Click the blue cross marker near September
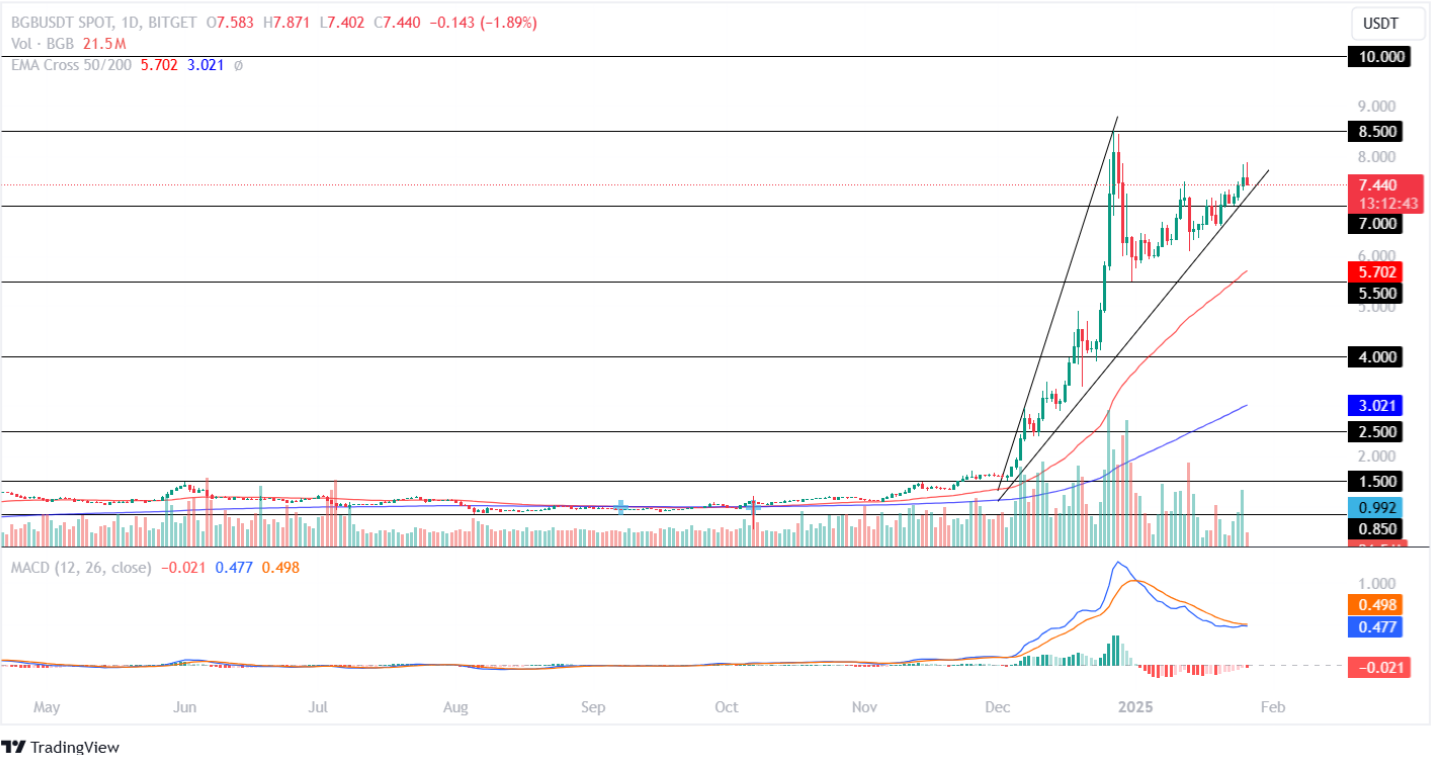 pyautogui.click(x=621, y=507)
